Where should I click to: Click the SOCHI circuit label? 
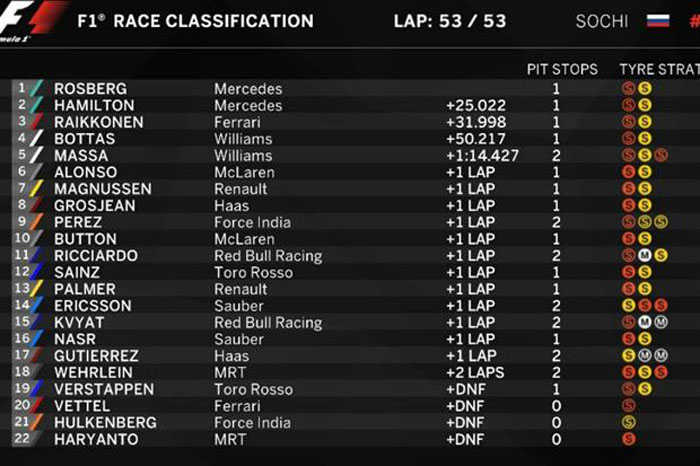click(602, 21)
